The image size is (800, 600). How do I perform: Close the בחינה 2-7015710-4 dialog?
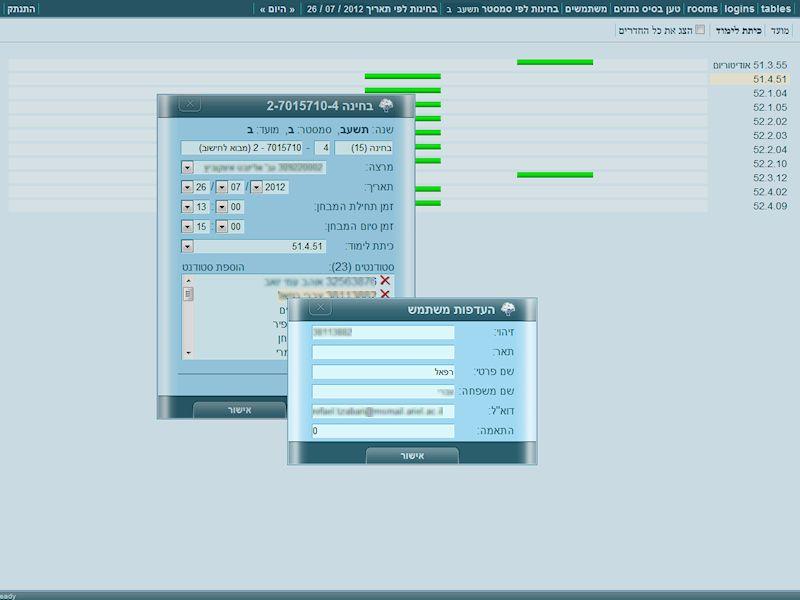click(x=190, y=104)
